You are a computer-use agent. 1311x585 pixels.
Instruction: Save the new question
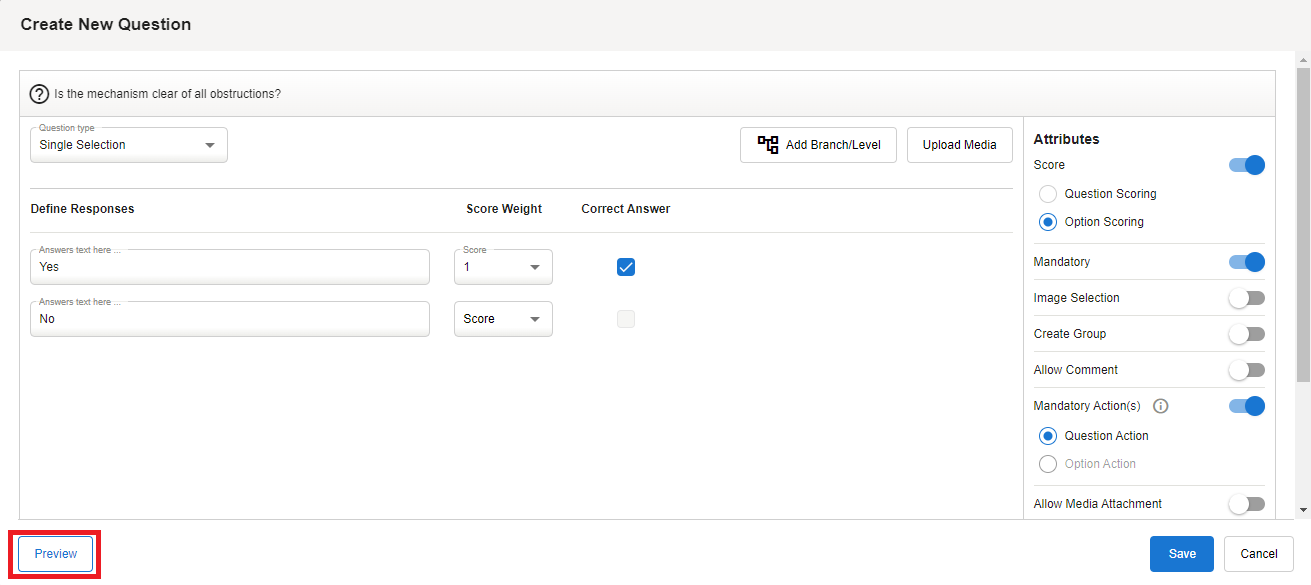[x=1181, y=554]
